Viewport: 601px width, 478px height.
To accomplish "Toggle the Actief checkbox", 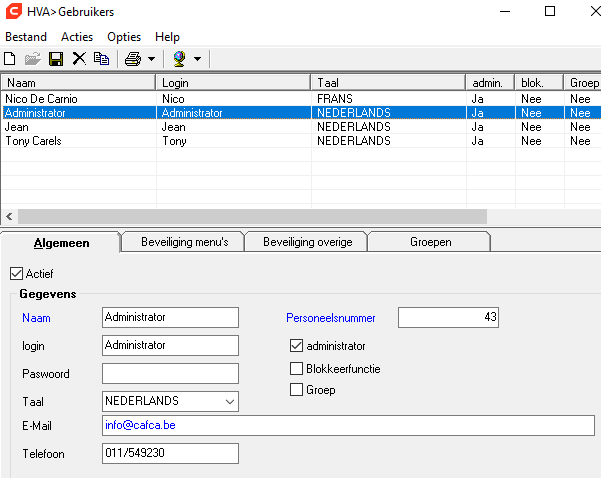I will [x=16, y=274].
